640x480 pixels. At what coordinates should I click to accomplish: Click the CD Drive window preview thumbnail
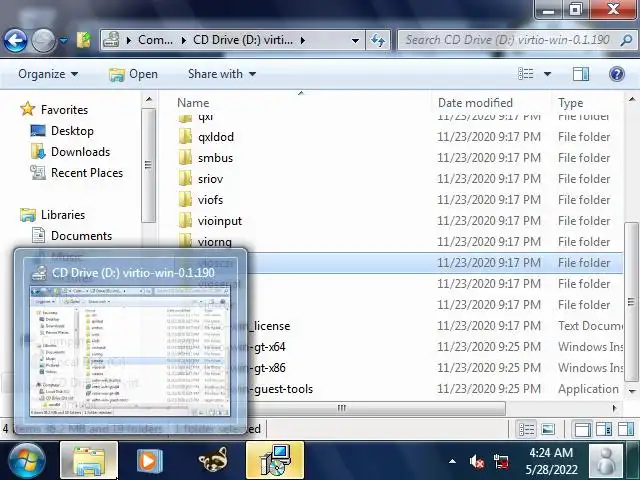130,351
